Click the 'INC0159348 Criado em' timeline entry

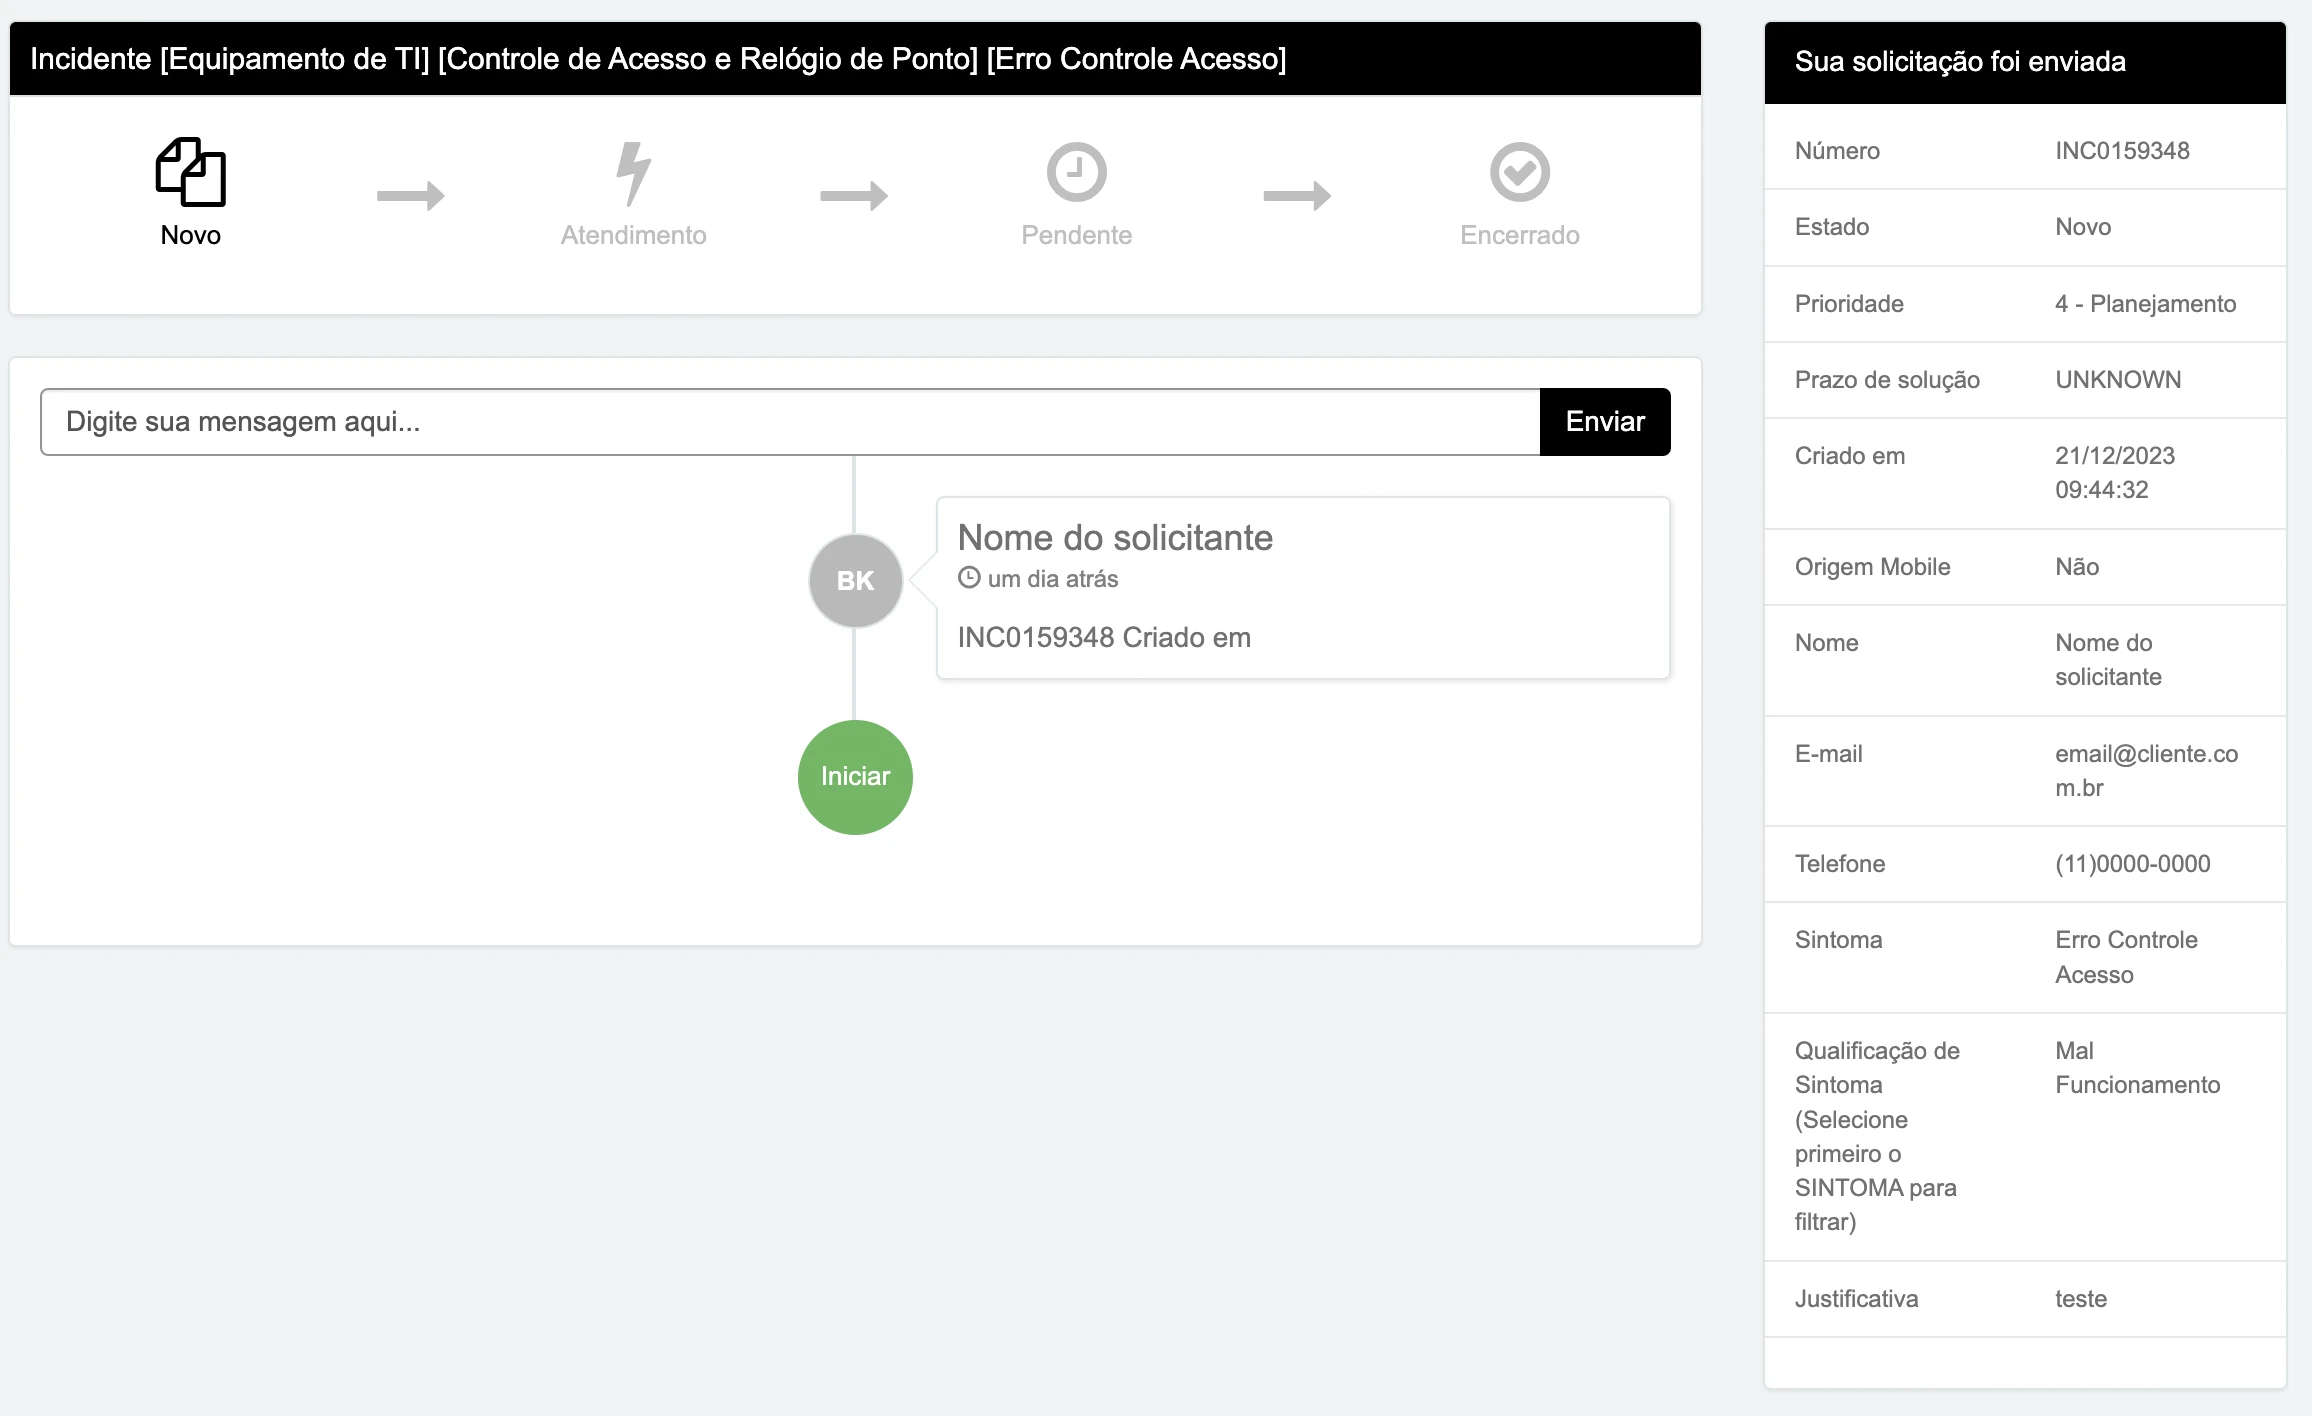[x=1104, y=638]
